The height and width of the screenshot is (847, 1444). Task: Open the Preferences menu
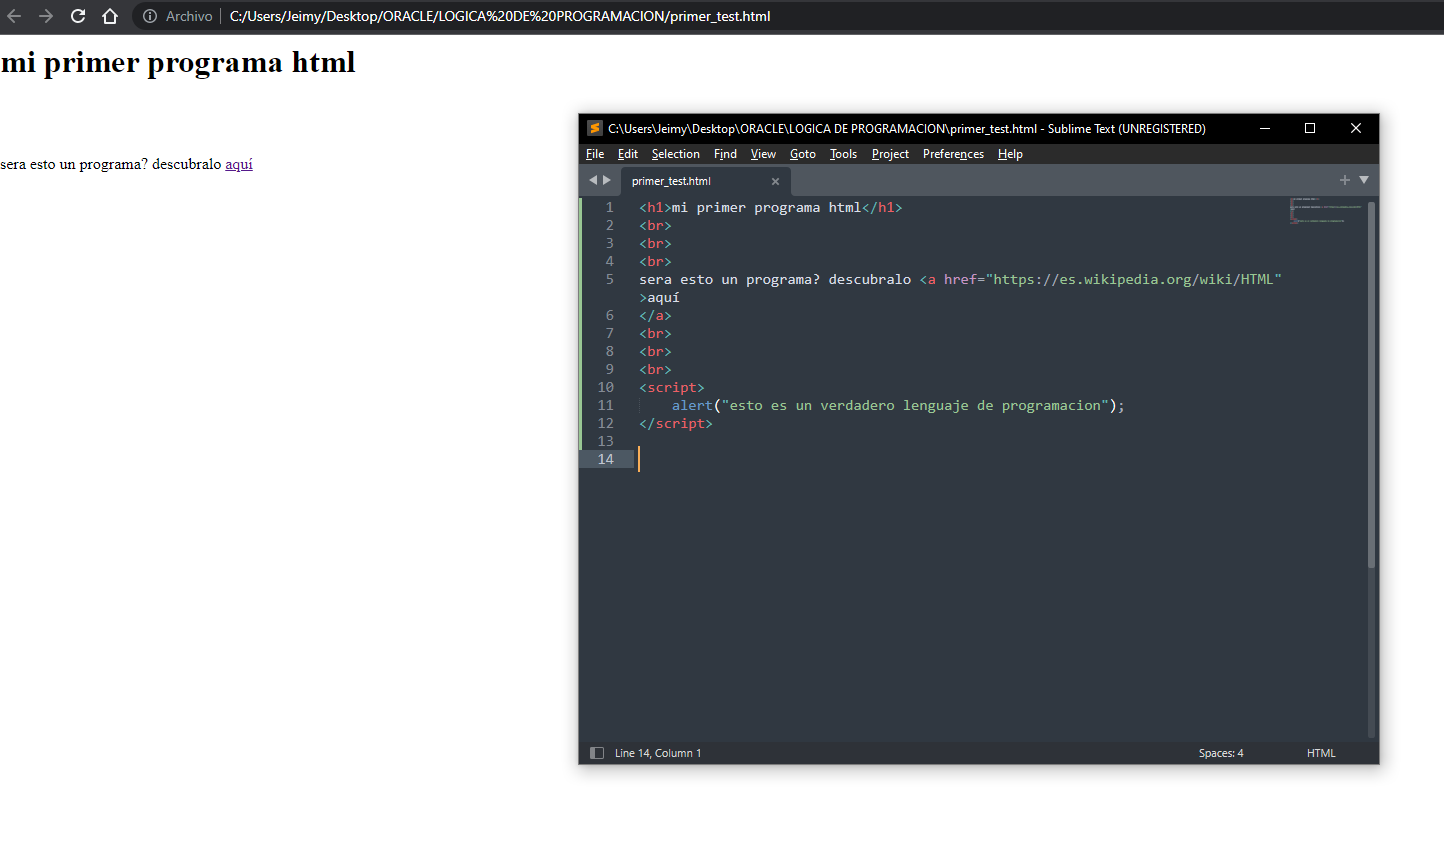tap(953, 154)
